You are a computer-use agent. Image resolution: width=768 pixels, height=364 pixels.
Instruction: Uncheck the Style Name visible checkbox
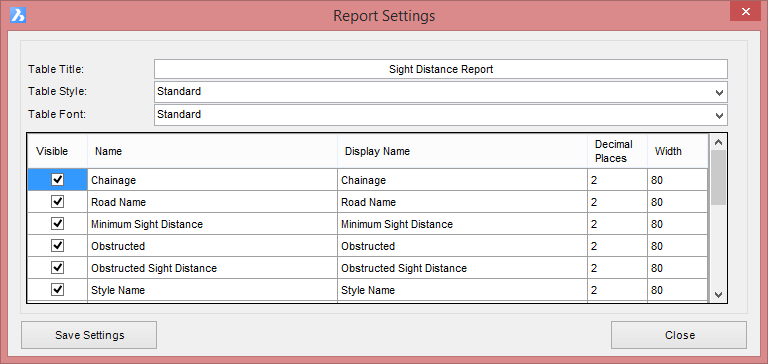click(58, 290)
